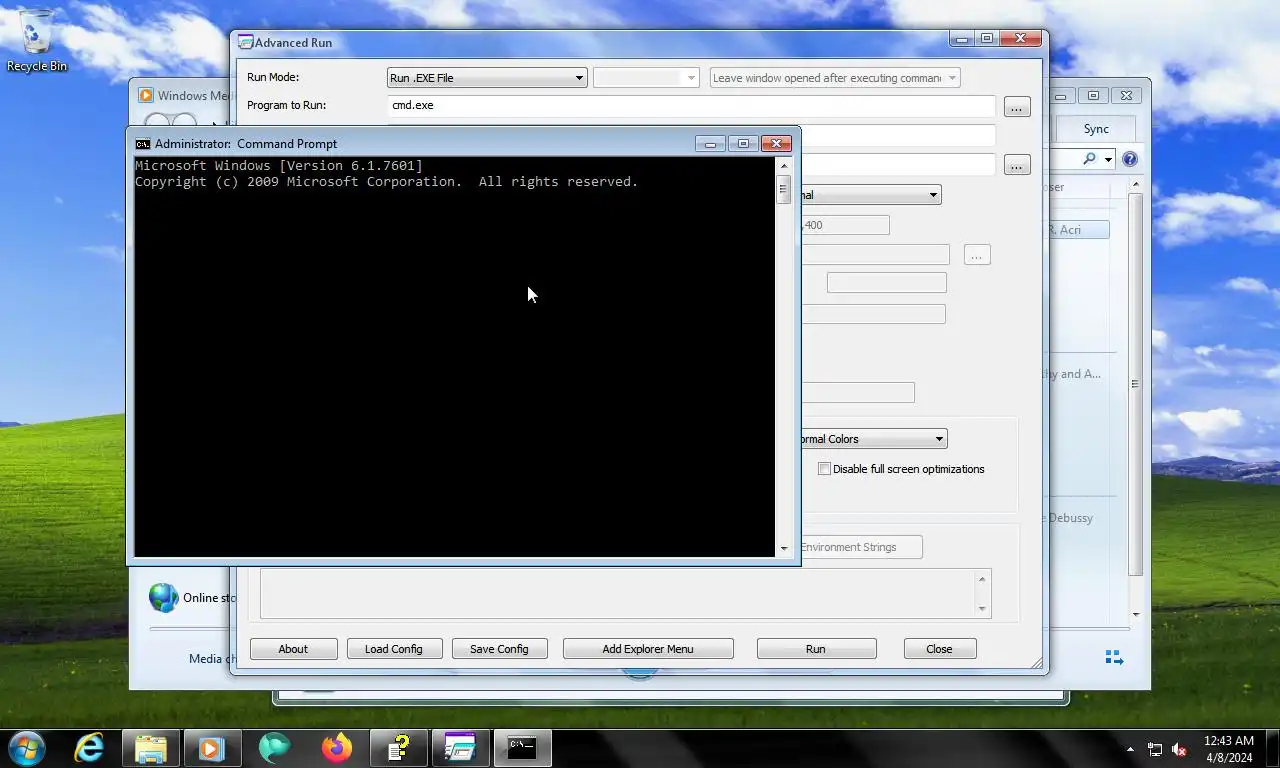The image size is (1280, 768).
Task: Click the Command Prompt scroll down arrow
Action: click(x=783, y=548)
